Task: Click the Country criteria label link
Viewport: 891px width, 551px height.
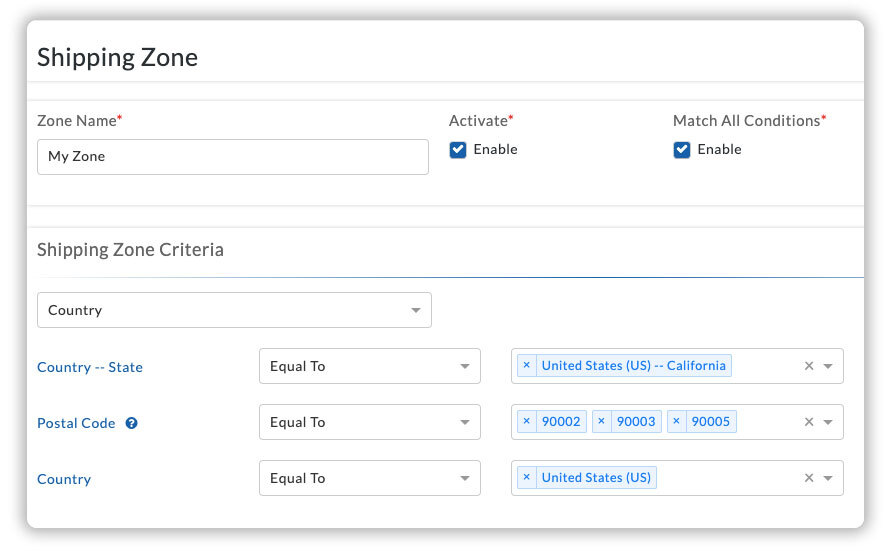Action: 64,479
